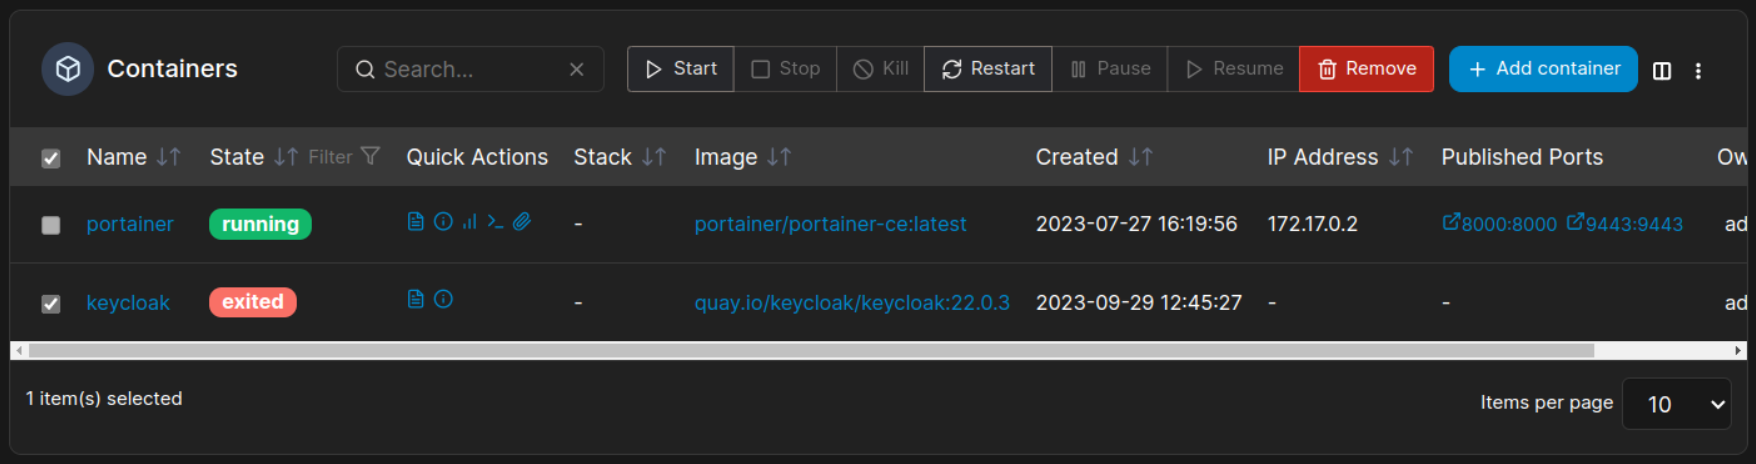Check the portainer row checkbox

click(x=51, y=225)
